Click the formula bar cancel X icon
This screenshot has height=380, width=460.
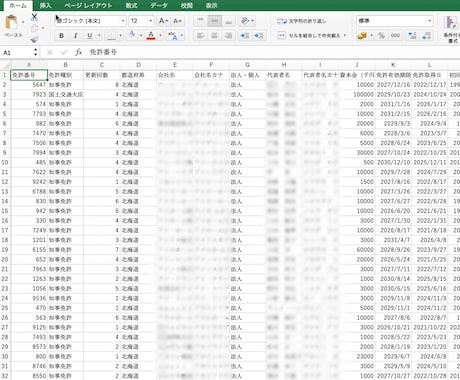tap(50, 52)
